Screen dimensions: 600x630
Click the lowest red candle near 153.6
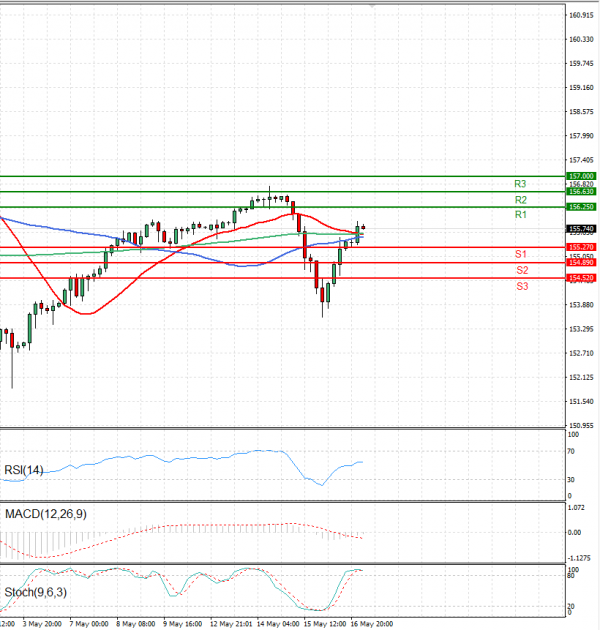point(322,295)
